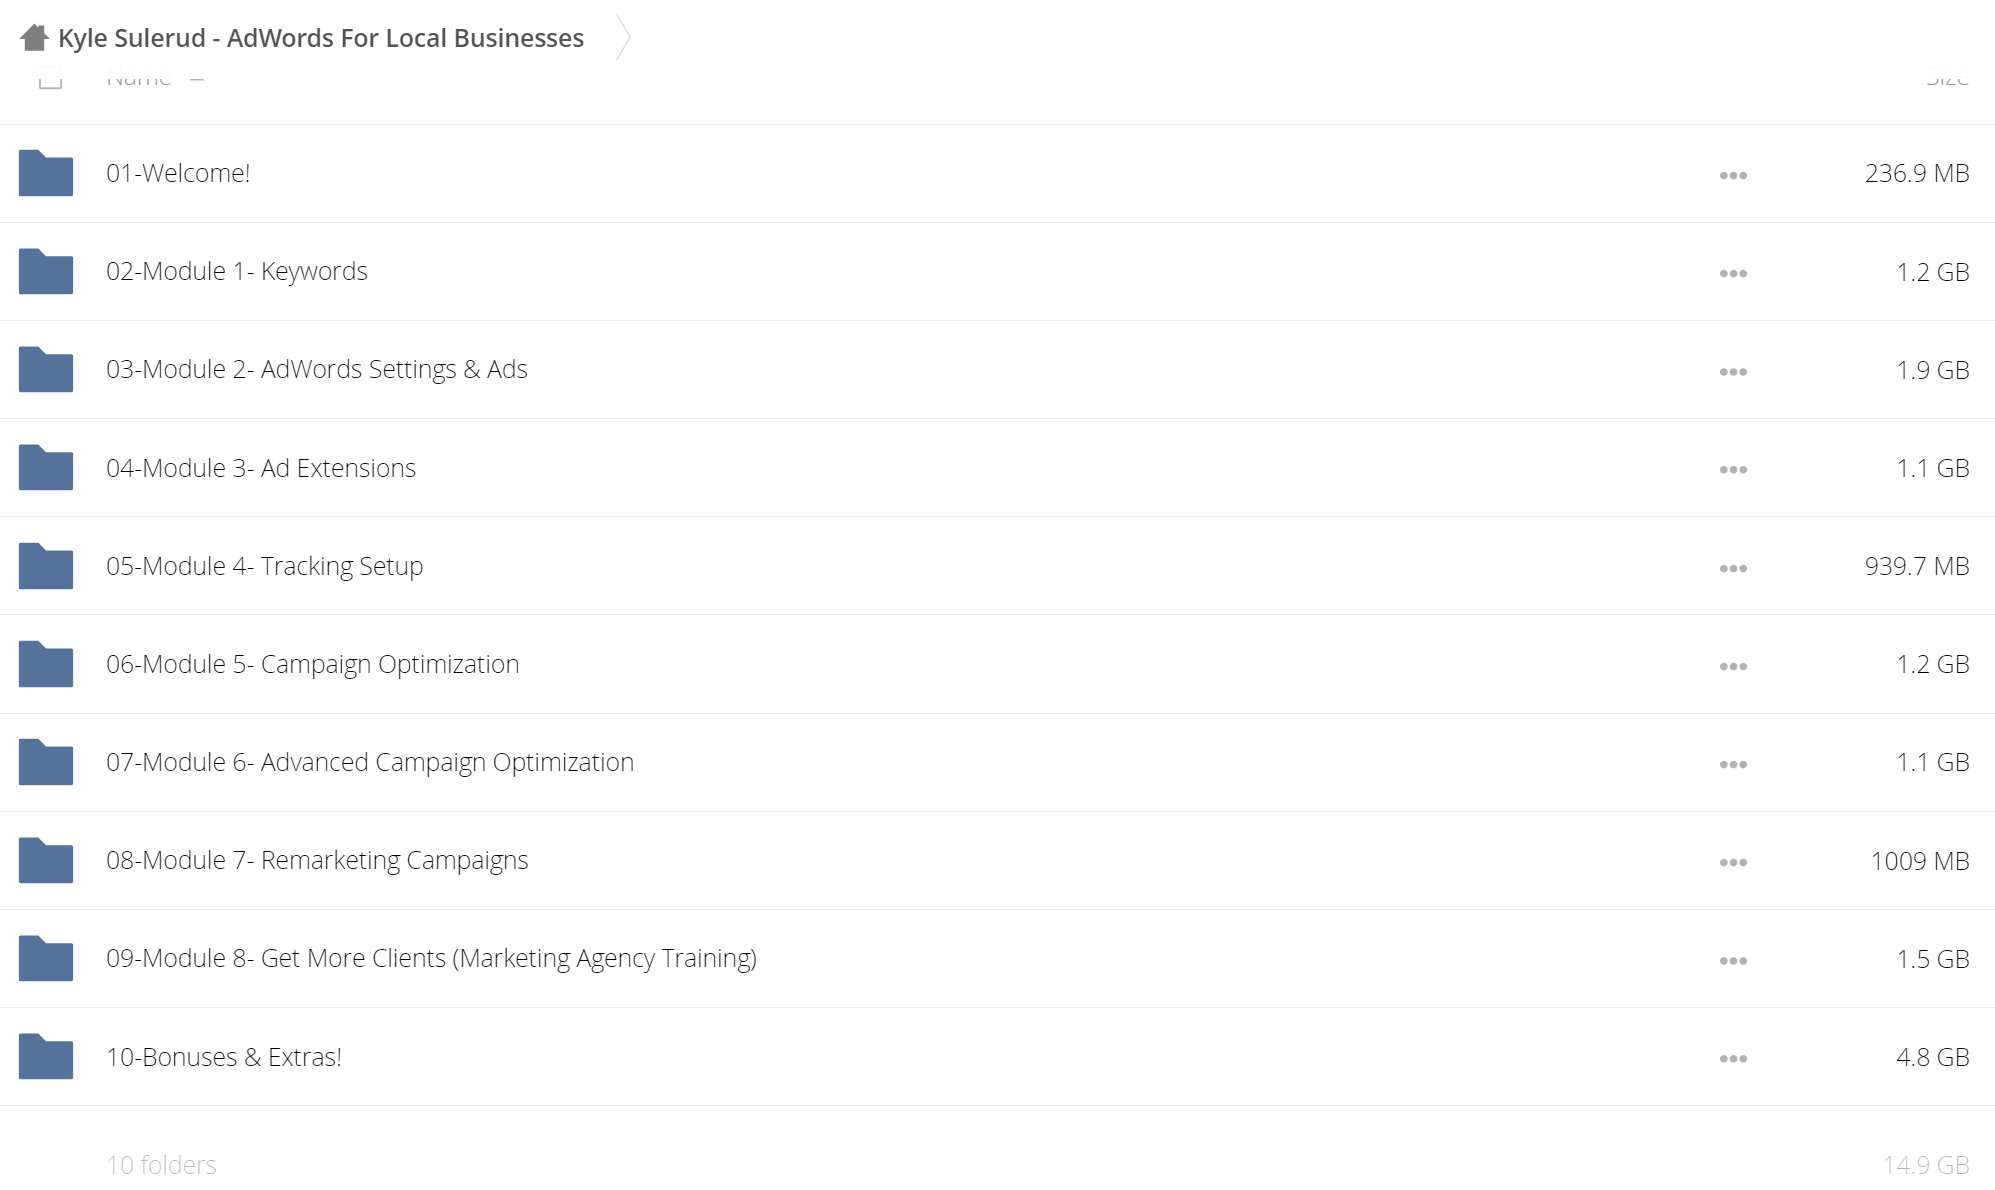This screenshot has height=1190, width=1995.
Task: Expand actions for 07-Module 6- Advanced Campaign Optimization
Action: point(1733,764)
